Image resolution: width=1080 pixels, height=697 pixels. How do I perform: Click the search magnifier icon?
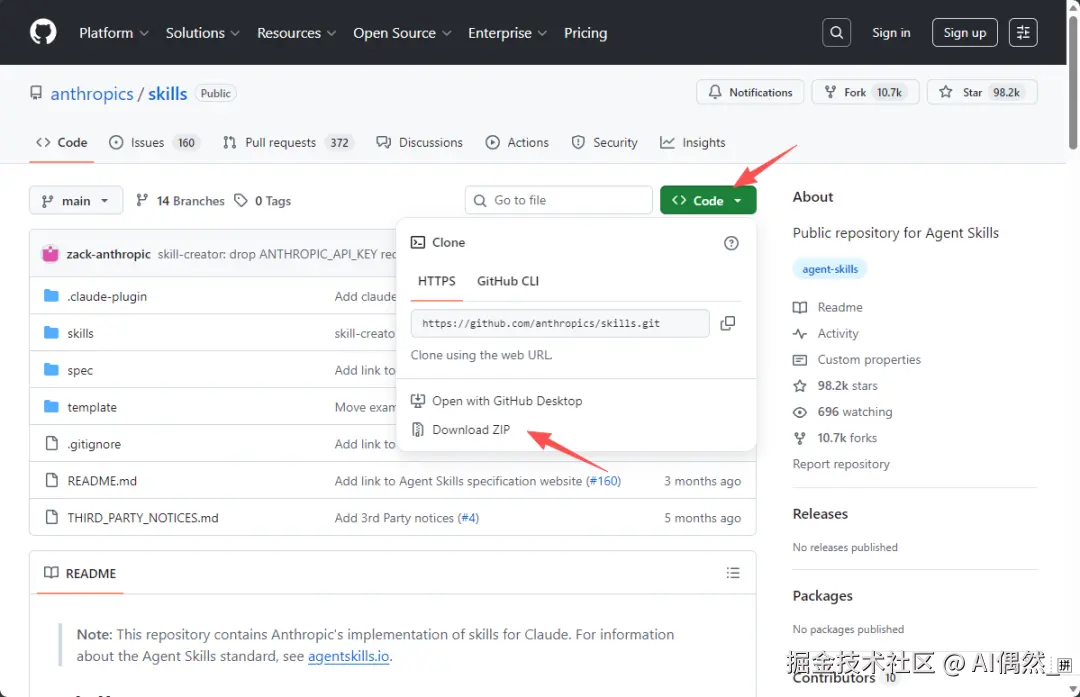coord(836,32)
